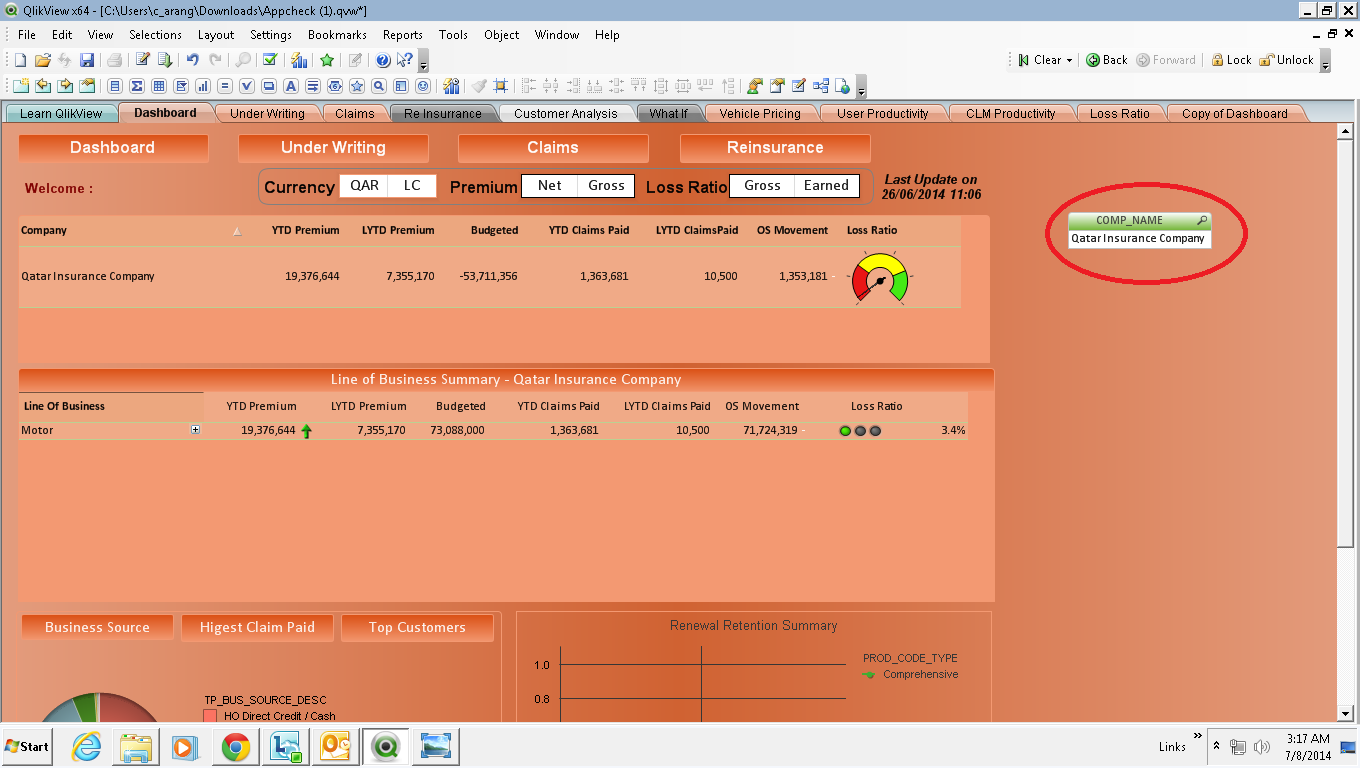Click the Reload script icon
Image resolution: width=1360 pixels, height=768 pixels.
pos(165,60)
